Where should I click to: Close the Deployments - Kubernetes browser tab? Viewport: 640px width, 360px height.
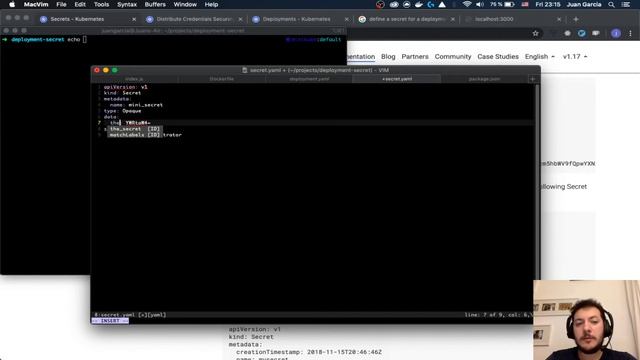pos(347,19)
